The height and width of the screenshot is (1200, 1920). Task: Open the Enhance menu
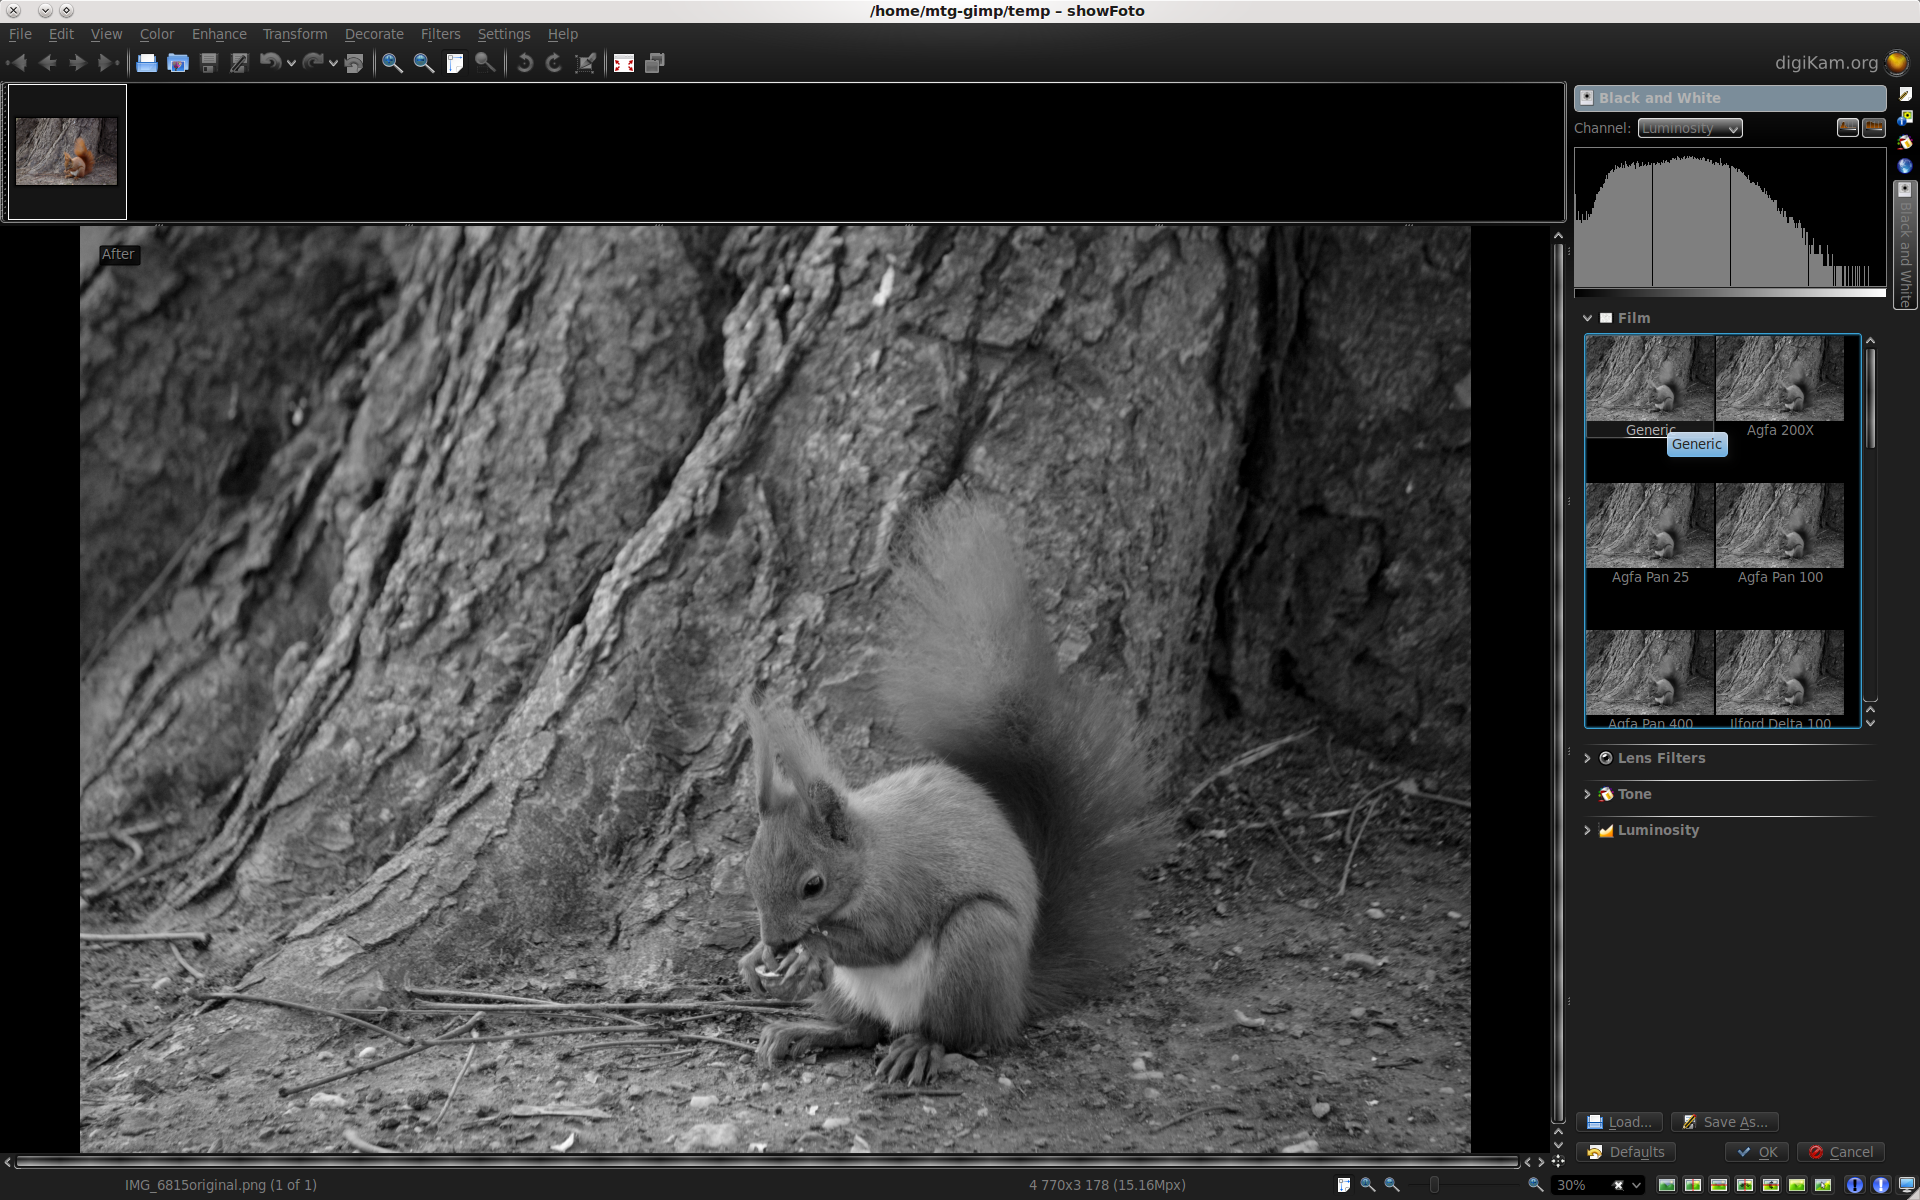tap(219, 34)
